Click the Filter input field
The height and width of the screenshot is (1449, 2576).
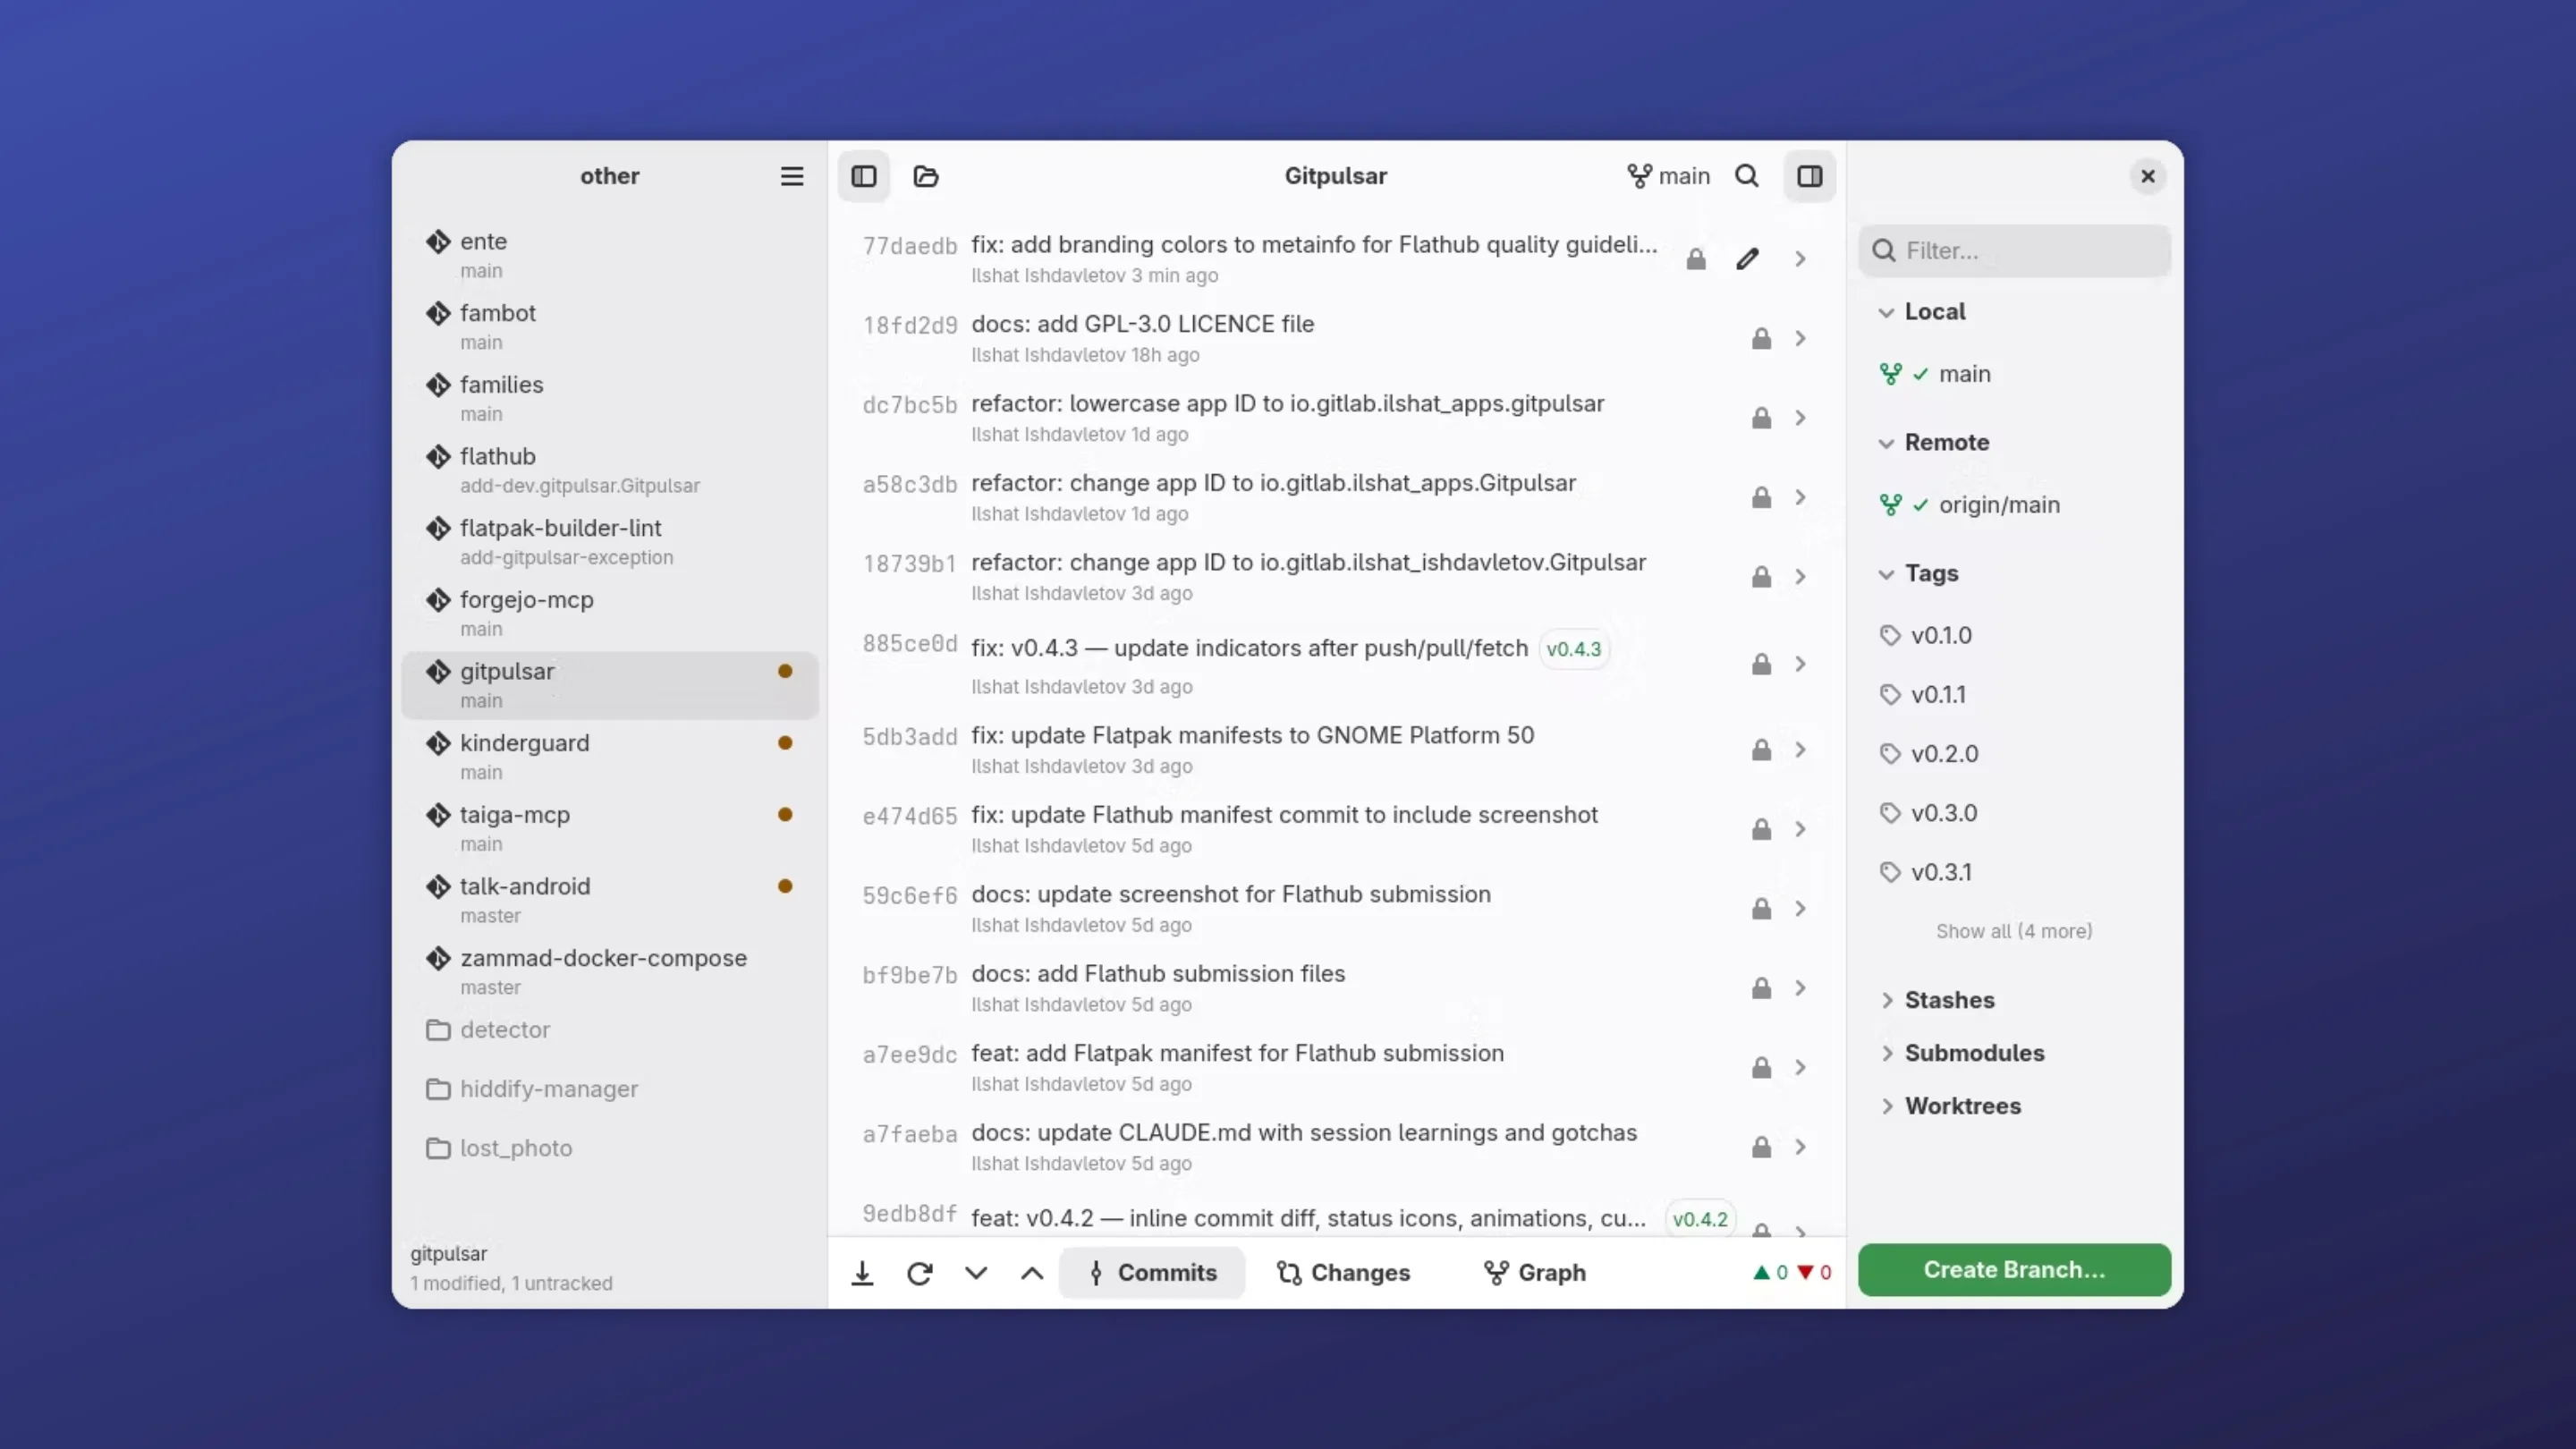click(x=2013, y=250)
